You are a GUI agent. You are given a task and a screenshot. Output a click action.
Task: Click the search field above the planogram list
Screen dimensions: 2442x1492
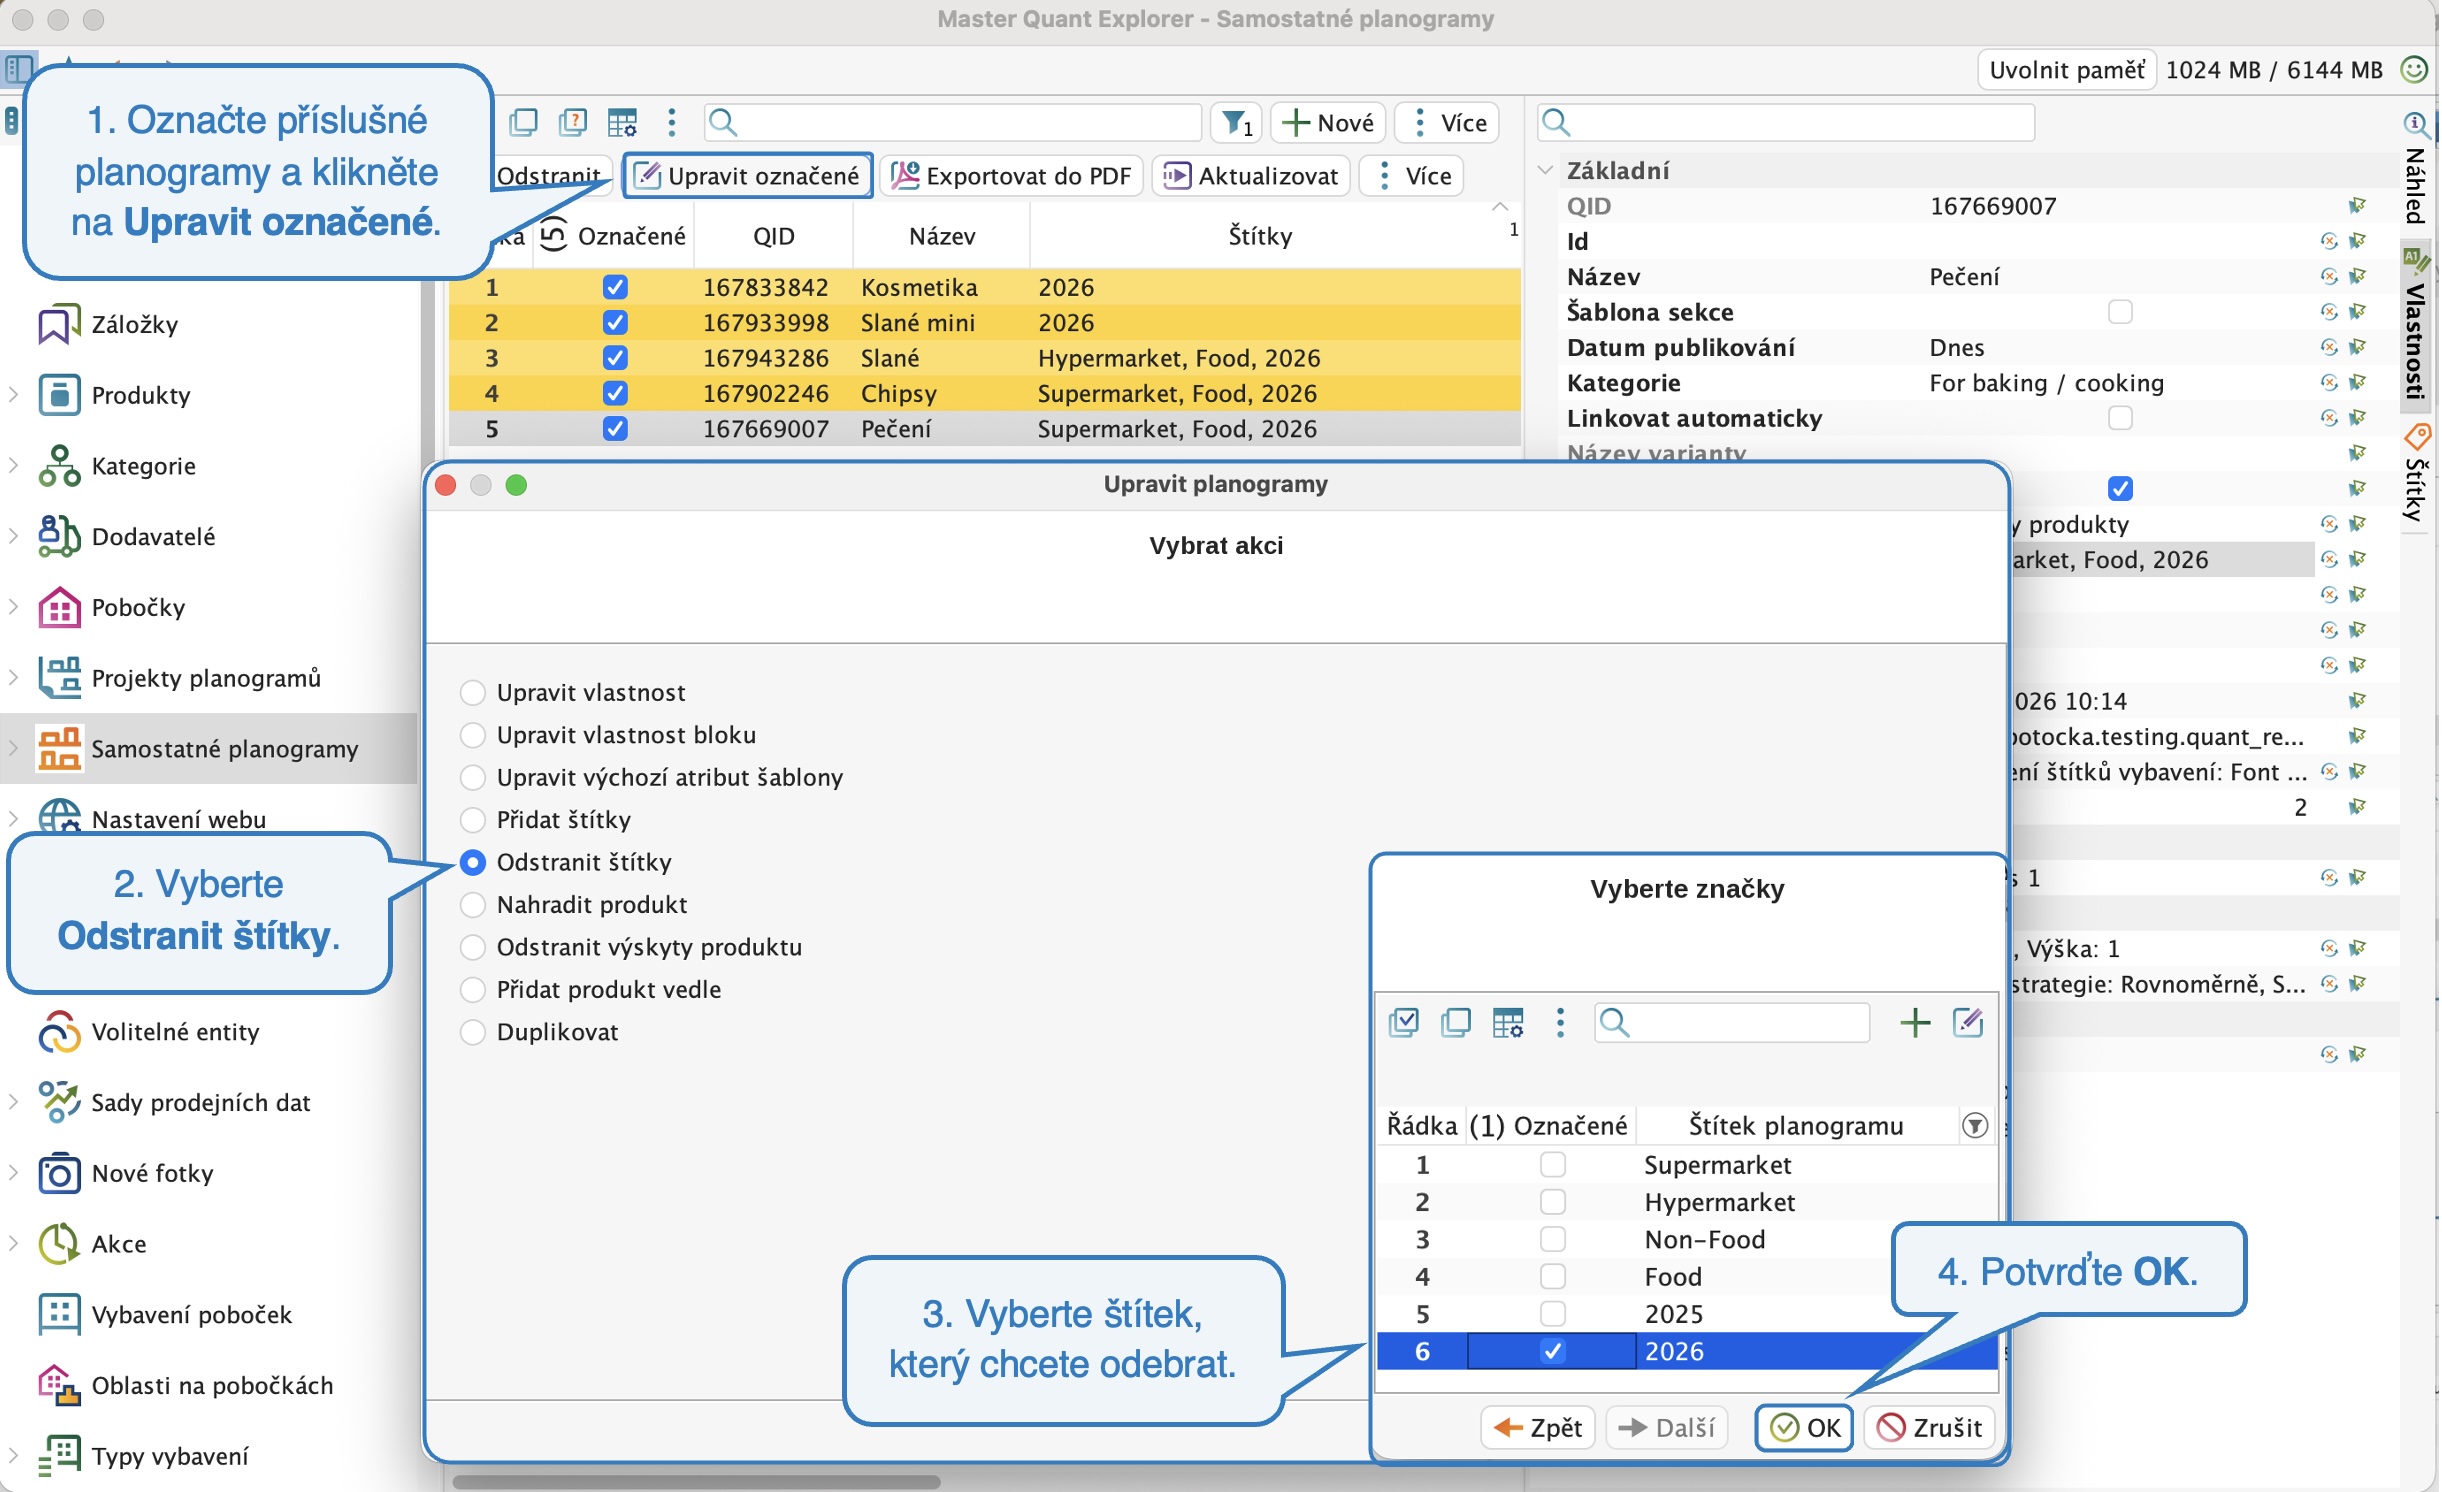coord(952,123)
